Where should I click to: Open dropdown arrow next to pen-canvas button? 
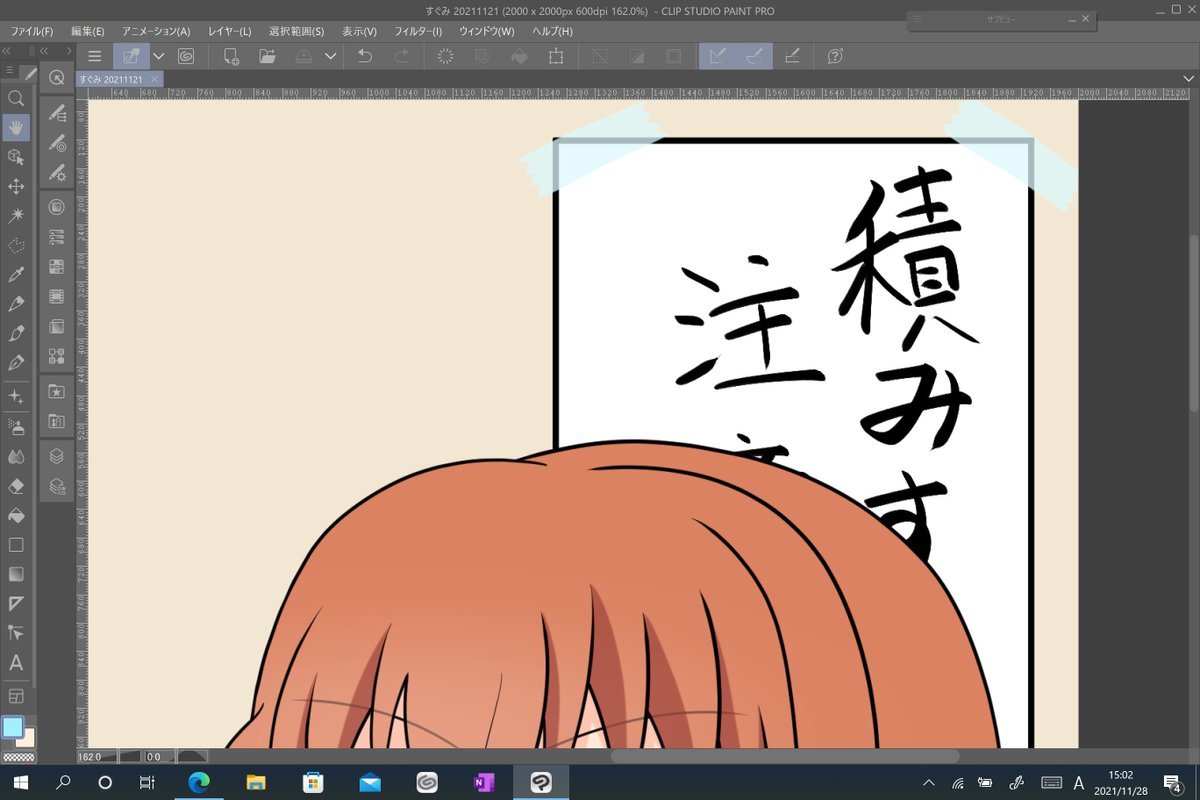pos(158,57)
